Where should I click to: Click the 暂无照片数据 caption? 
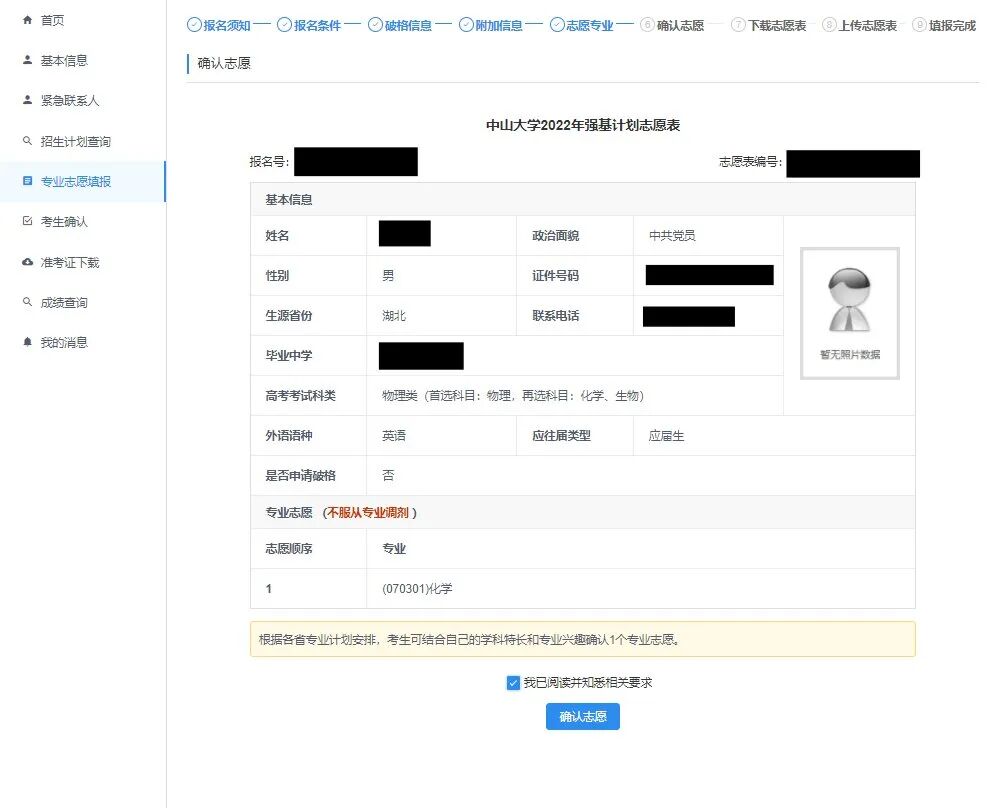click(850, 354)
